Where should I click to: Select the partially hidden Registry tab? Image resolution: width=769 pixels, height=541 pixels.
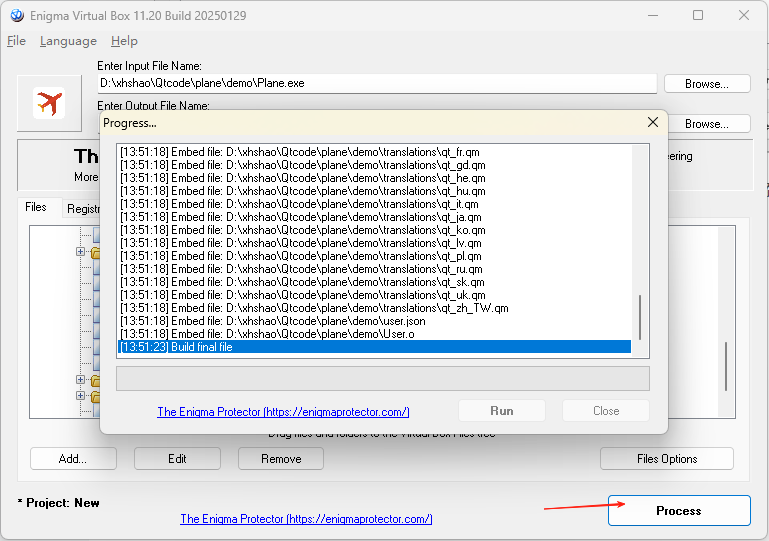pyautogui.click(x=83, y=209)
